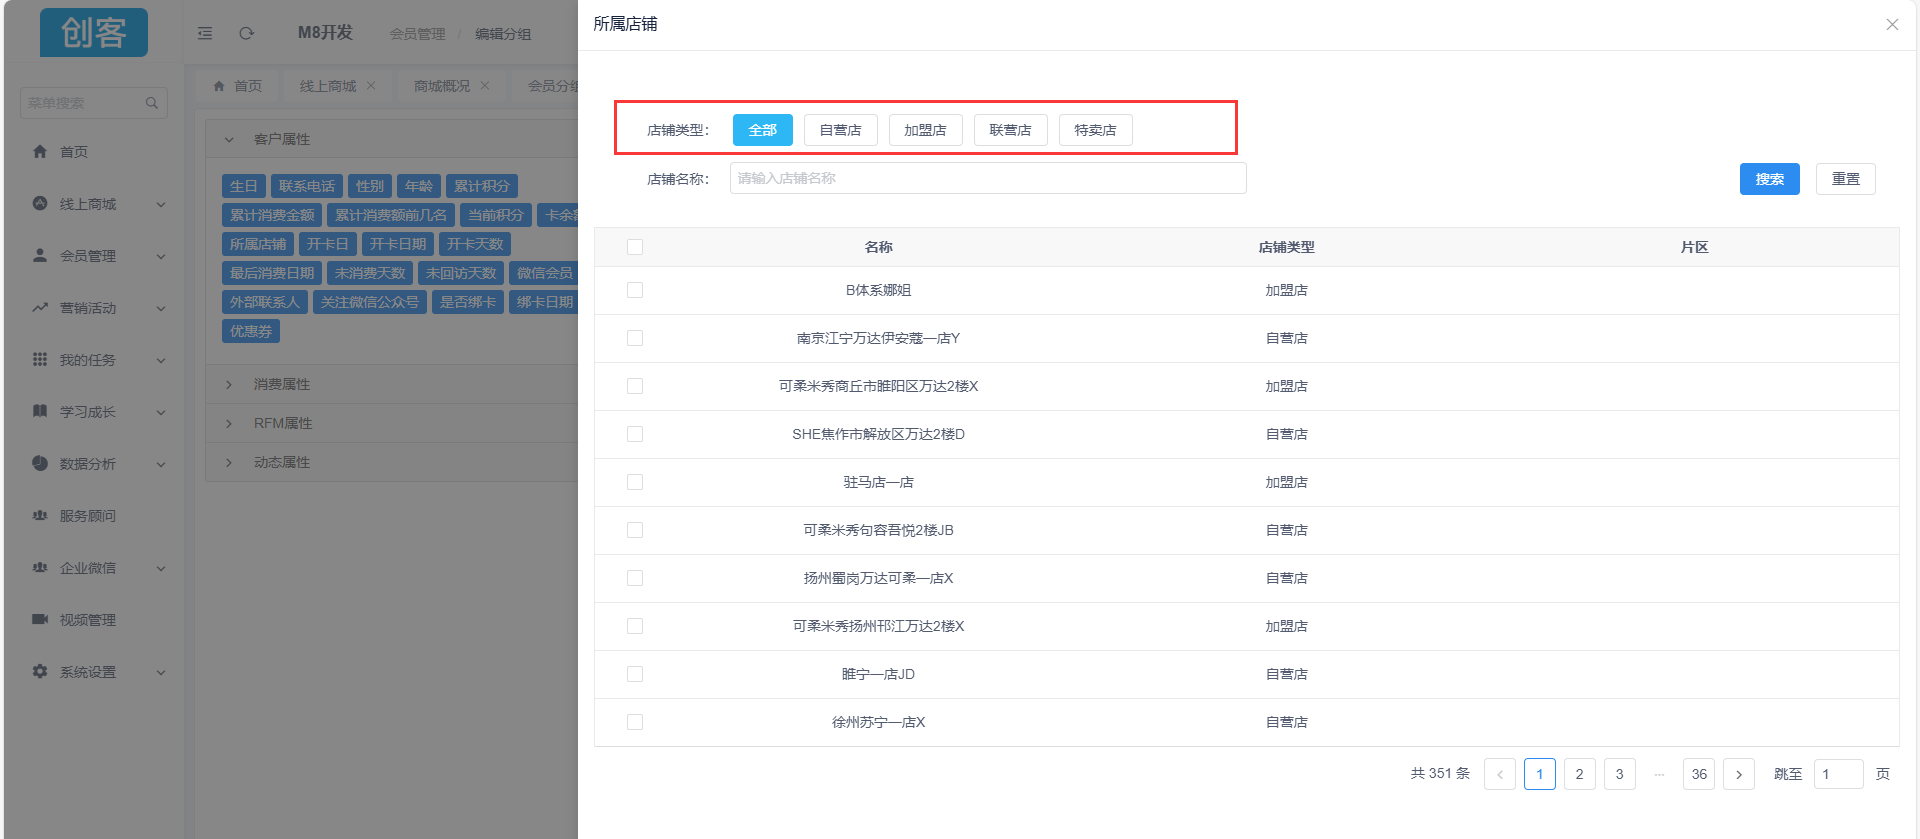Select 特卖店 store type filter
Screen dimensions: 1920x839
click(x=1096, y=130)
